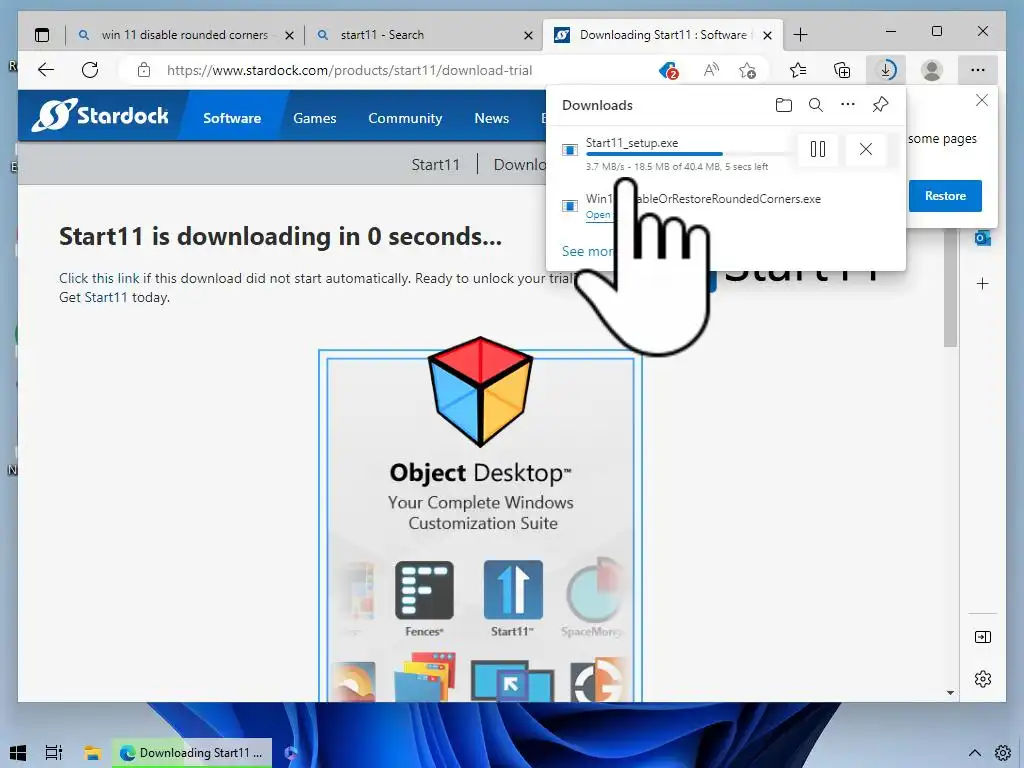Open the tab actions menu icon
Viewport: 1024px width, 768px height.
pyautogui.click(x=42, y=35)
